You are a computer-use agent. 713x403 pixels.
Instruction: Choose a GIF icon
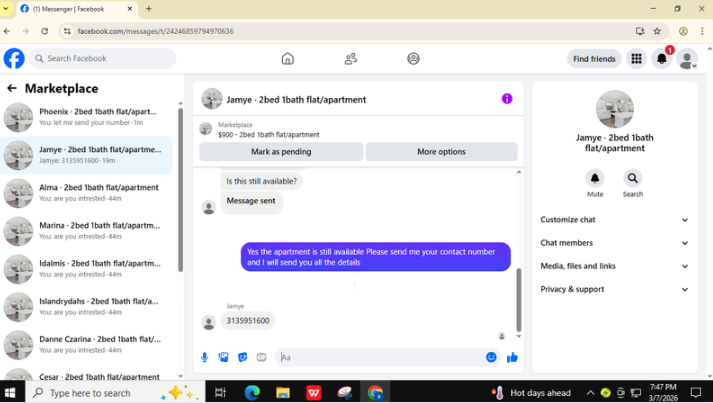click(261, 358)
